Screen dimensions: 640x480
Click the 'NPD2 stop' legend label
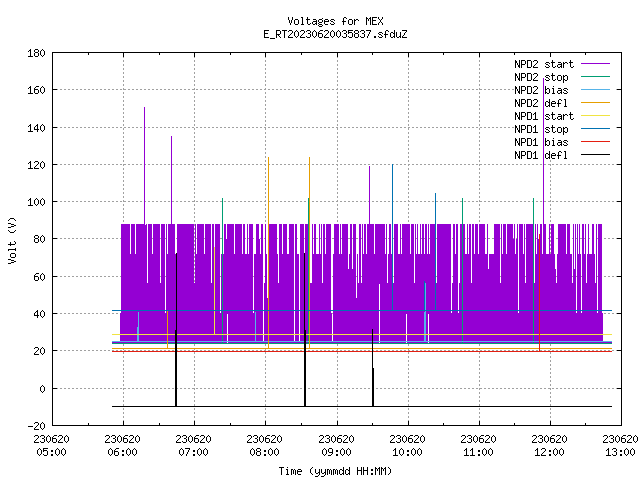[x=541, y=77]
